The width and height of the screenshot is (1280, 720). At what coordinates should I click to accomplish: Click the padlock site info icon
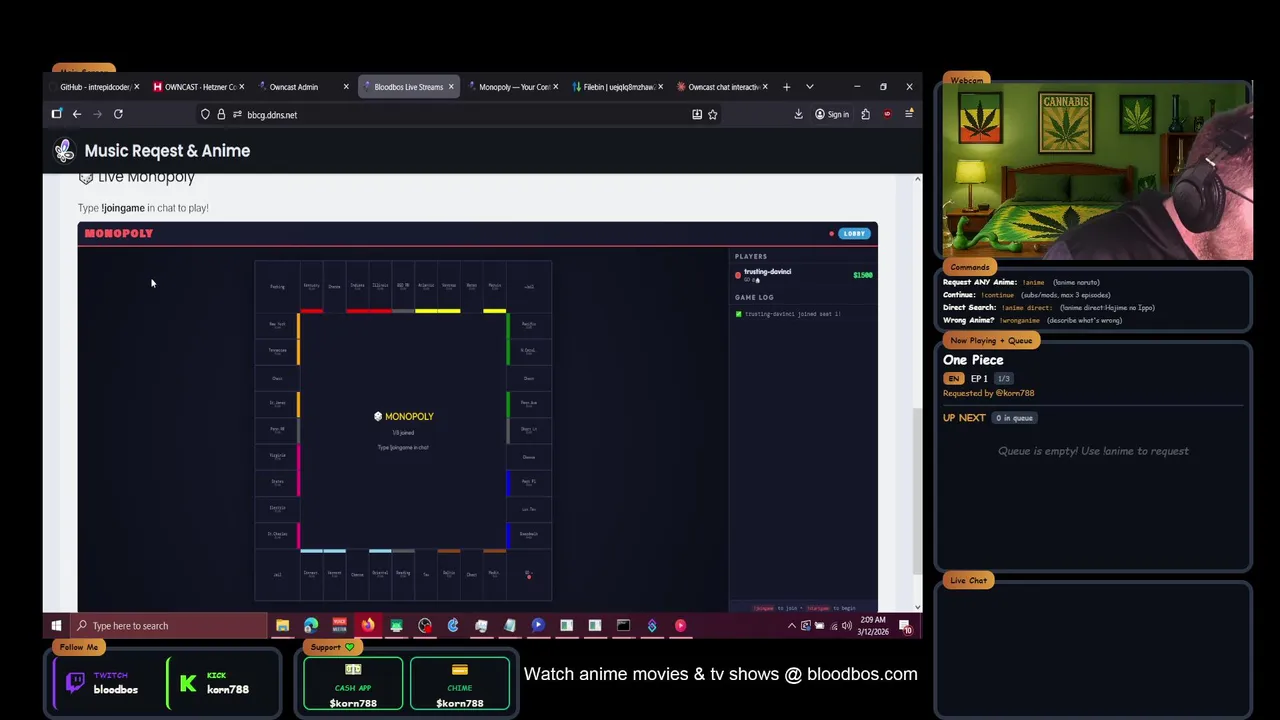(x=221, y=114)
